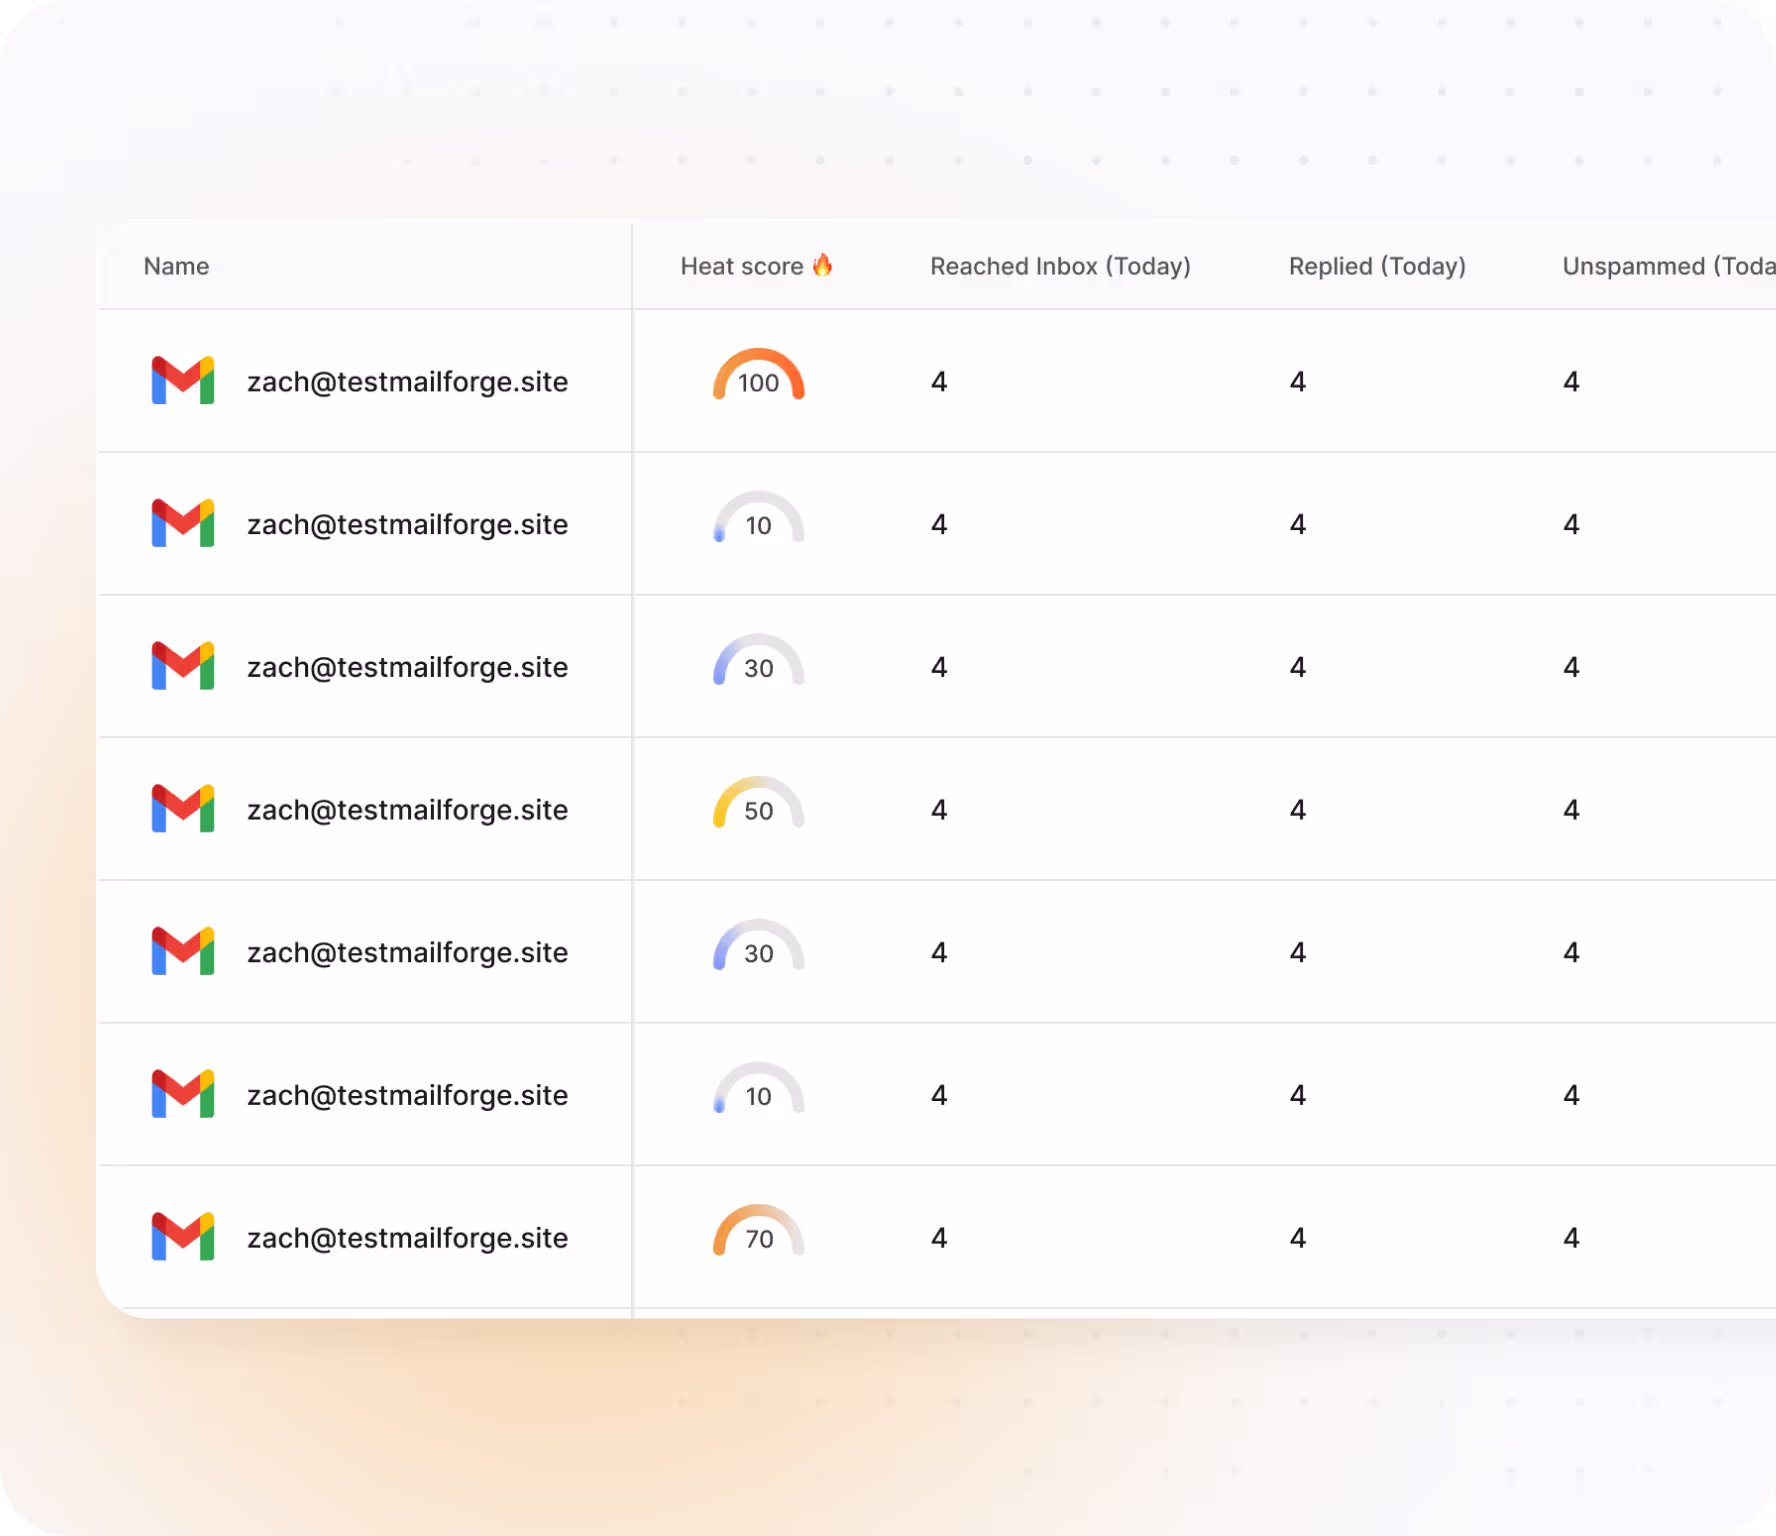Click the yellow heat score gauge showing 50
The height and width of the screenshot is (1536, 1776).
758,804
